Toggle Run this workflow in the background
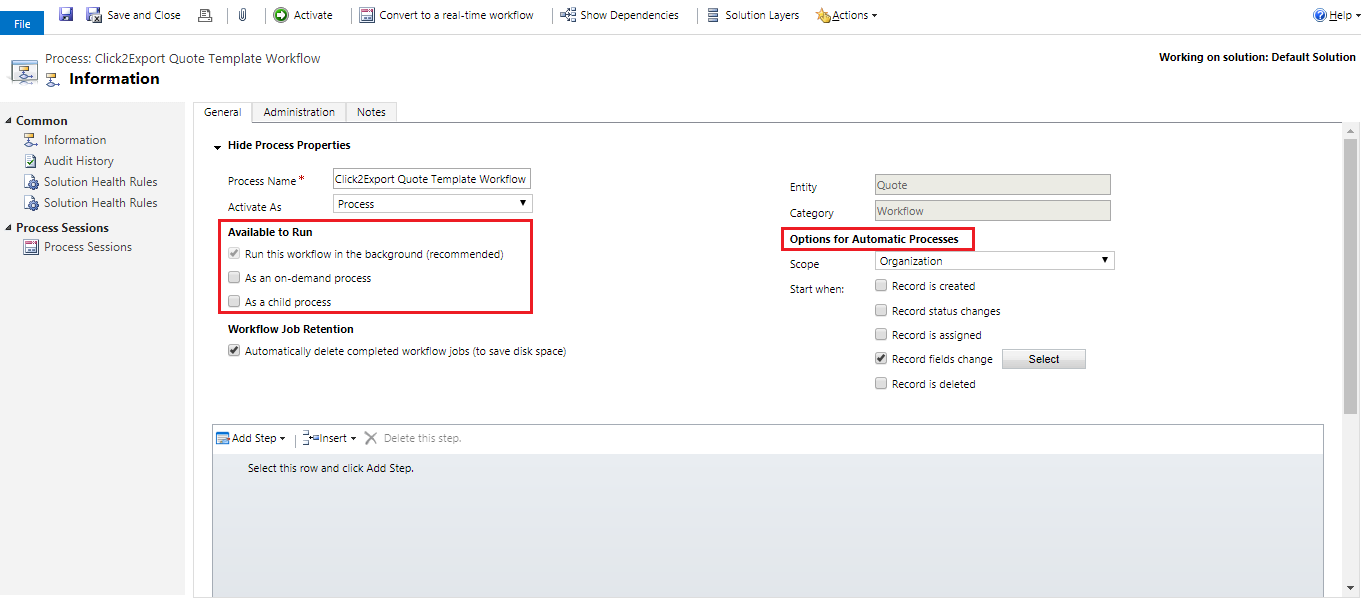This screenshot has width=1361, height=599. [234, 254]
